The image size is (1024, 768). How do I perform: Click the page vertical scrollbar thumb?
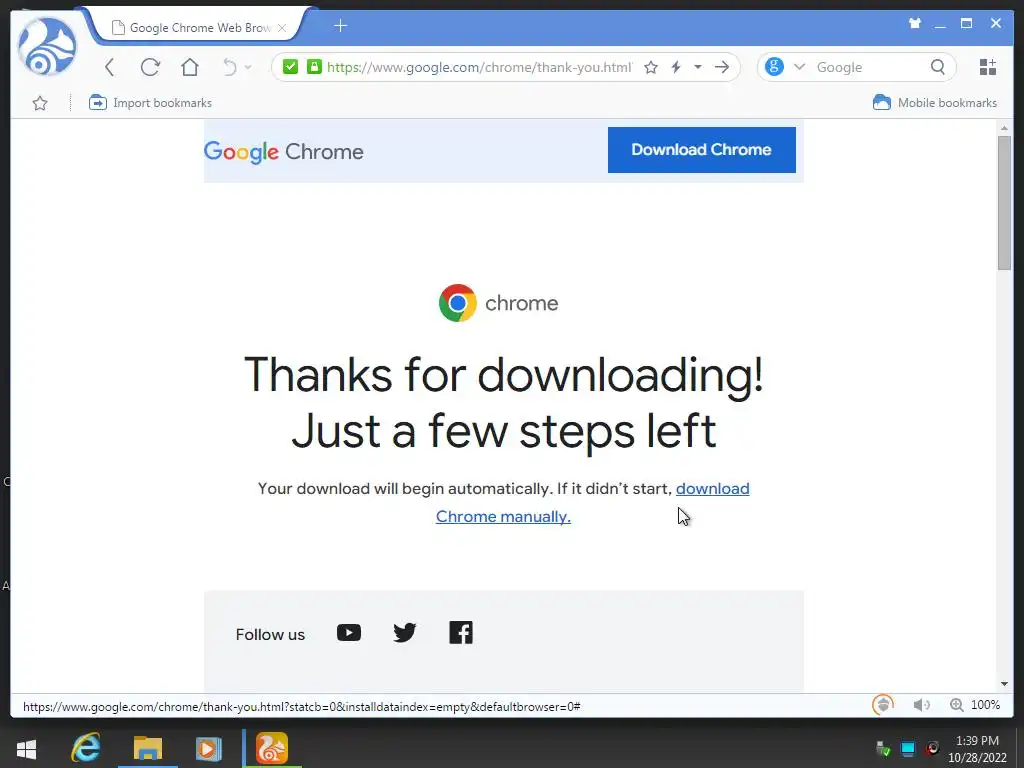click(1004, 202)
